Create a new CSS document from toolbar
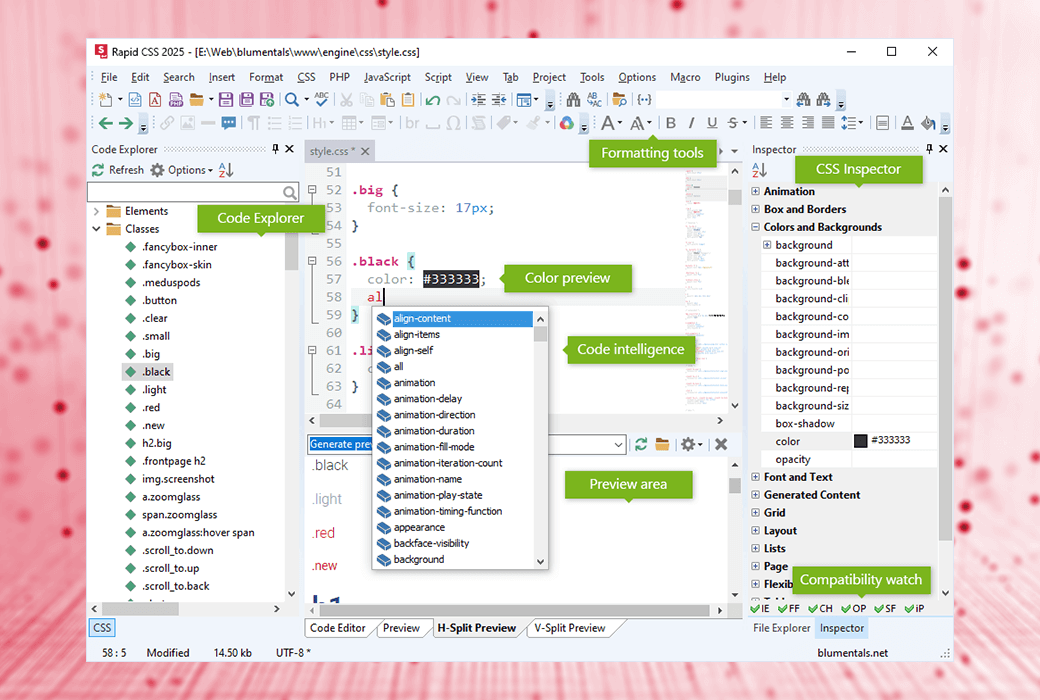The height and width of the screenshot is (700, 1040). 155,100
